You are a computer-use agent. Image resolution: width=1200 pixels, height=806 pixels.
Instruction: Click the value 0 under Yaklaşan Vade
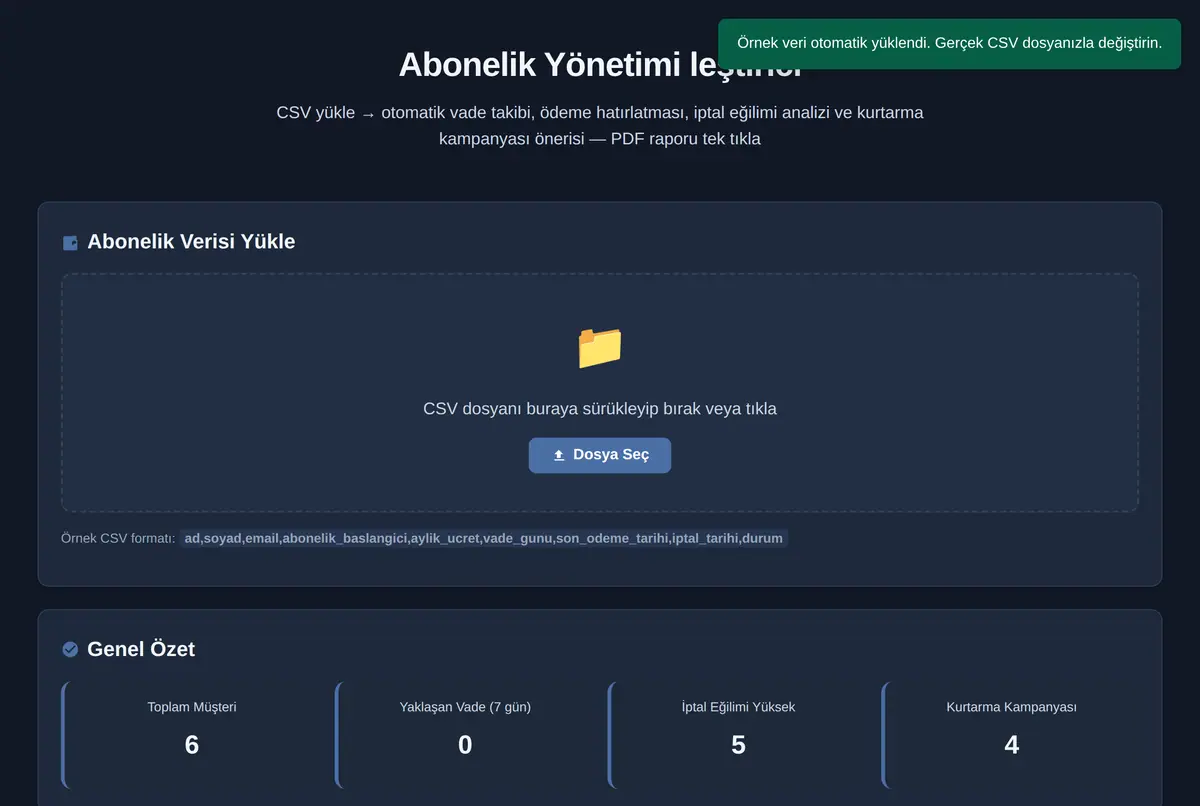tap(465, 745)
